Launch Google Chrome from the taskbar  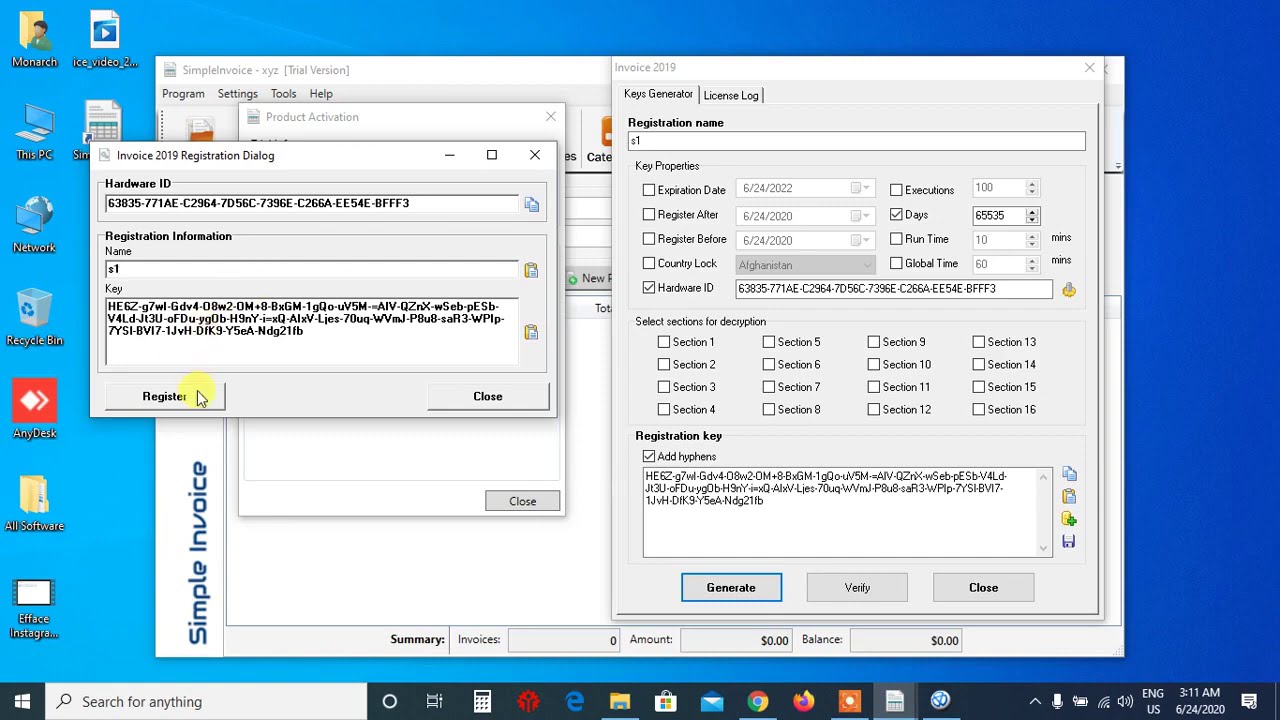(x=757, y=701)
